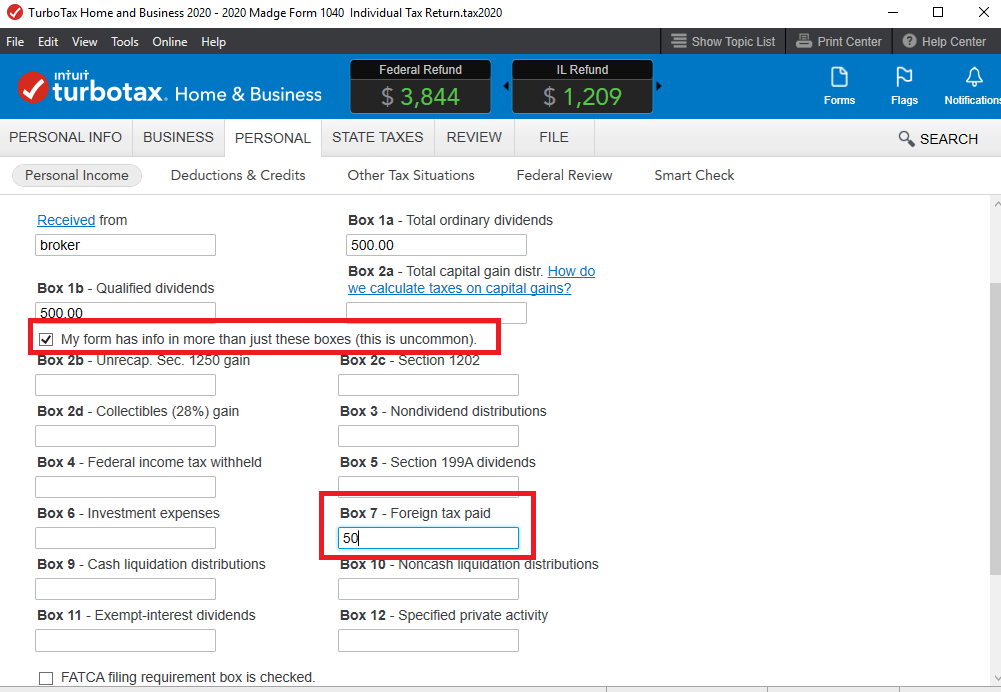Open 'How do we calculate taxes on capital gains?' link
The height and width of the screenshot is (692, 1001).
[x=471, y=280]
